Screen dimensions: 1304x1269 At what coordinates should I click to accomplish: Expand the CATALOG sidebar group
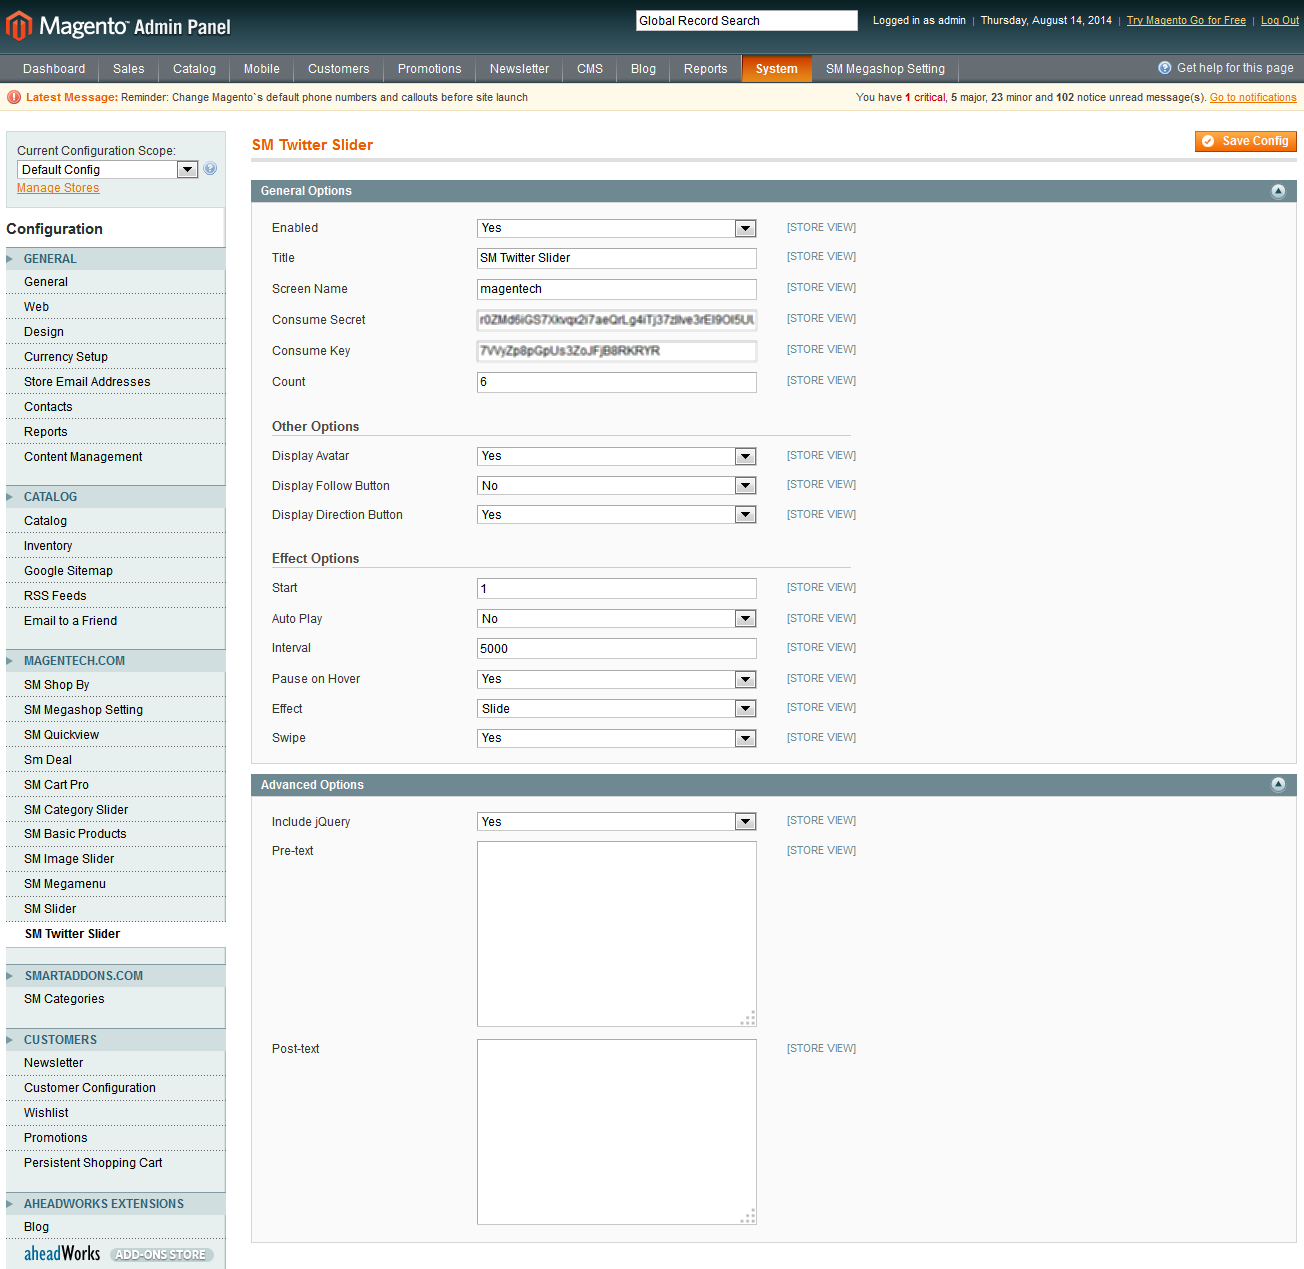click(116, 497)
